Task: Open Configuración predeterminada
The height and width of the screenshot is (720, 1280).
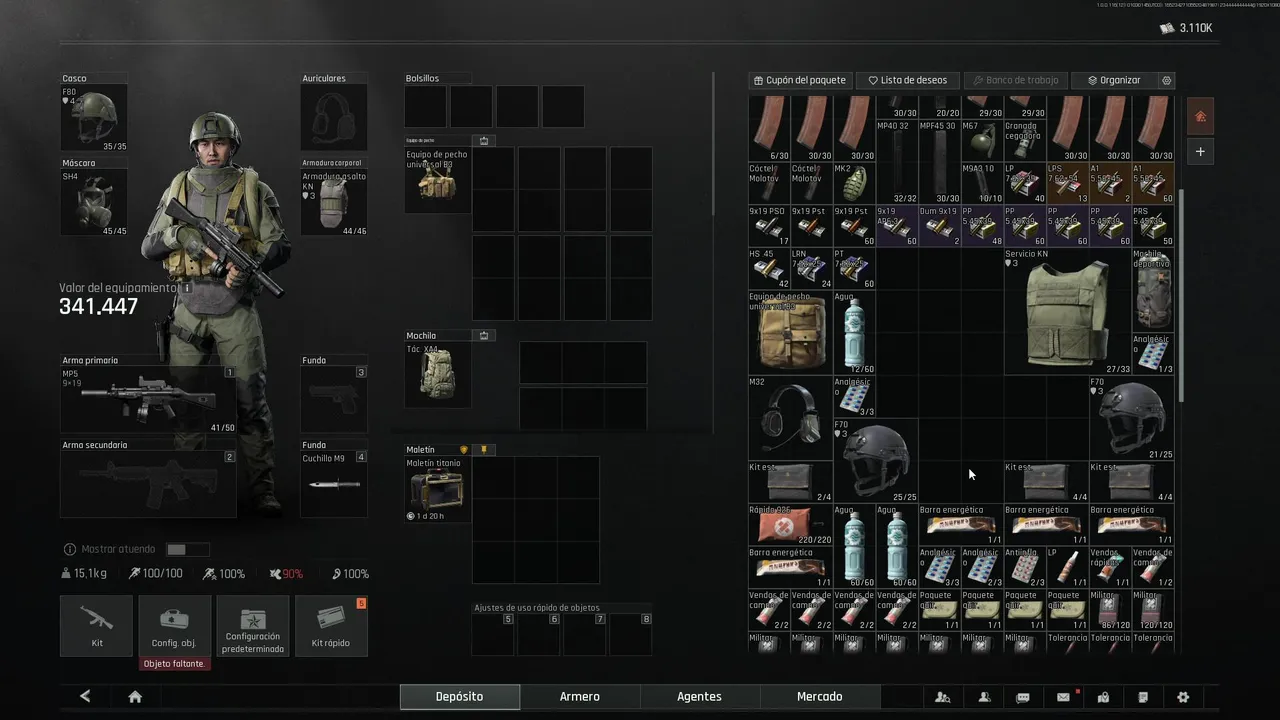Action: pyautogui.click(x=253, y=626)
